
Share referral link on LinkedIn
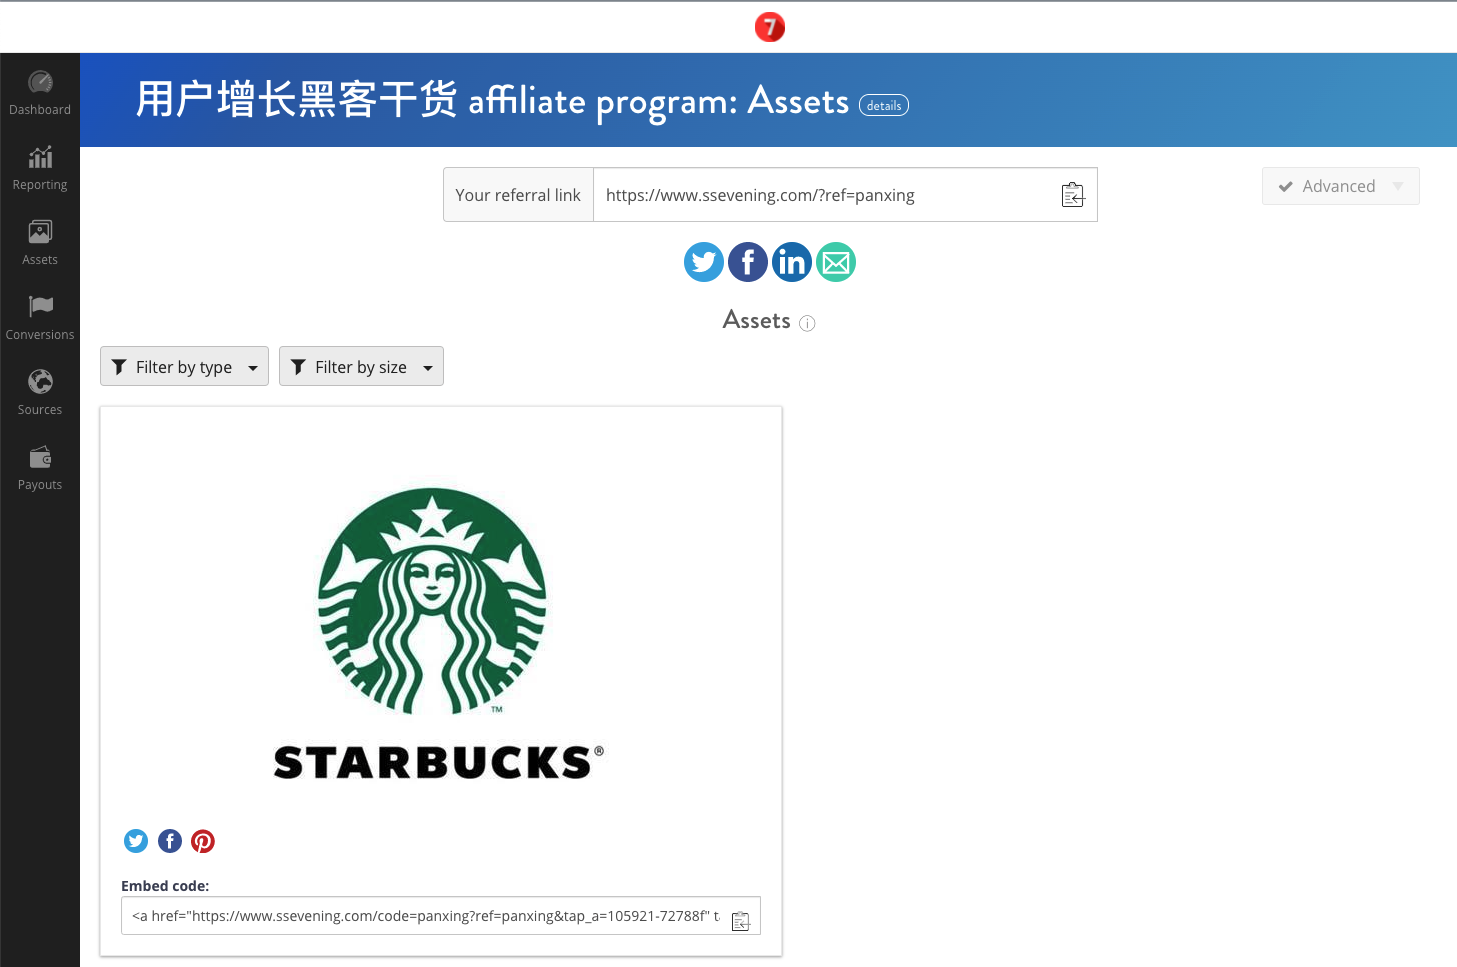(x=792, y=262)
